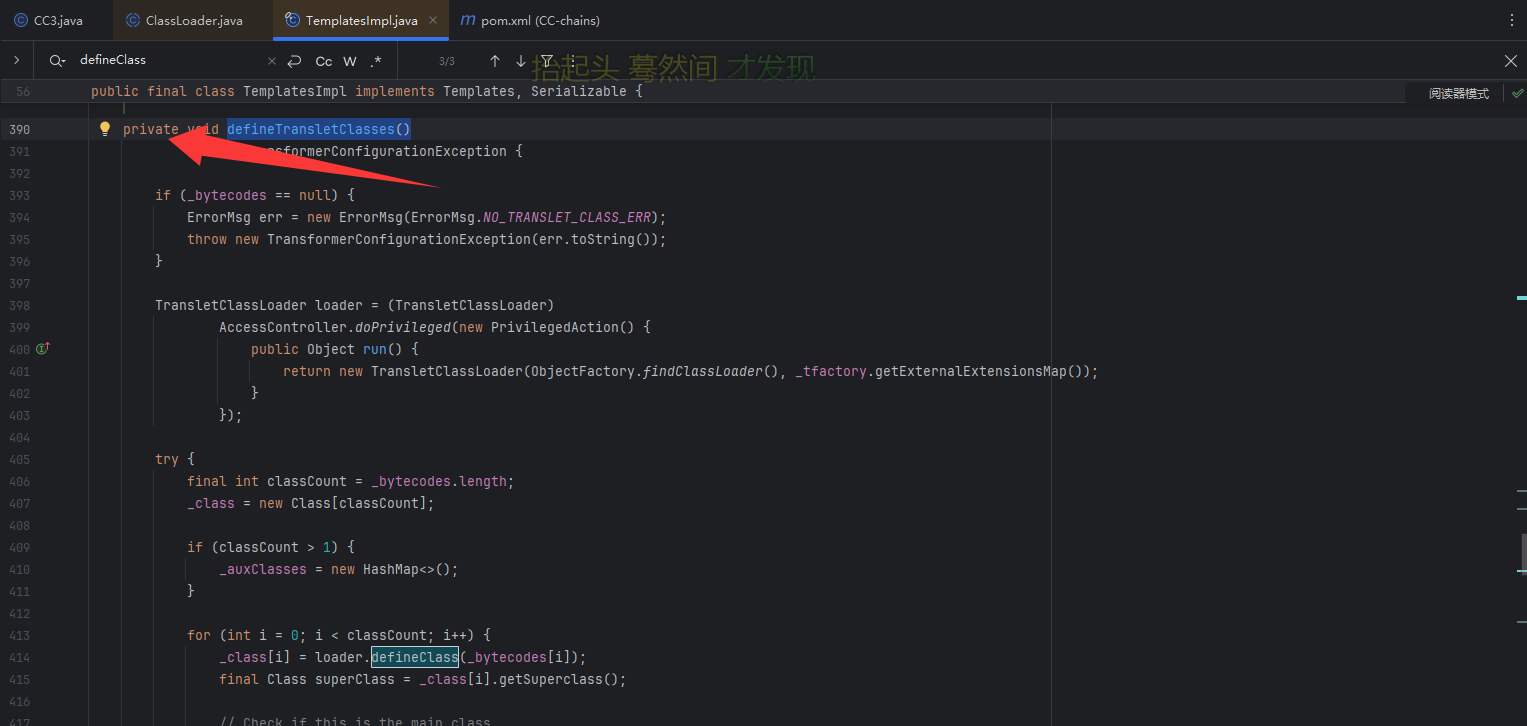Click the green implementation gutter icon on line 400
This screenshot has height=726, width=1527.
coord(42,349)
